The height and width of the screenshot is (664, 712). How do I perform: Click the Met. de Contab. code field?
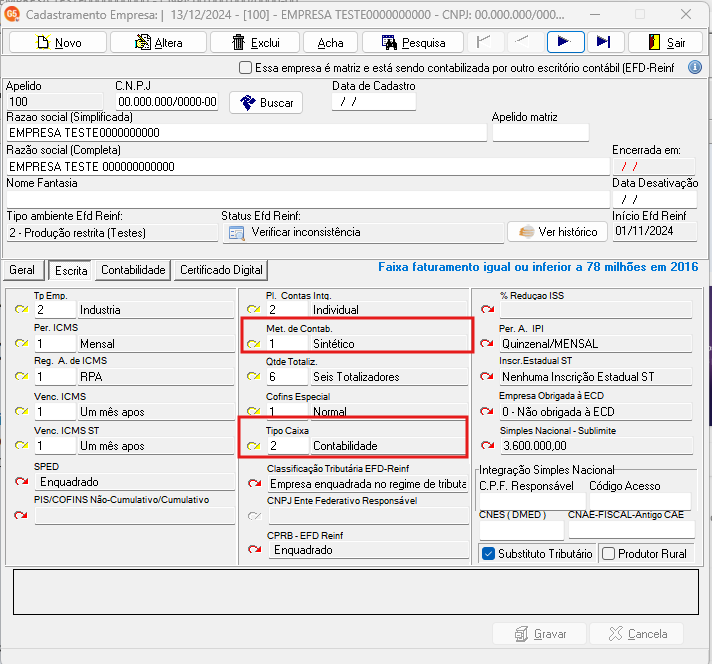click(x=288, y=344)
